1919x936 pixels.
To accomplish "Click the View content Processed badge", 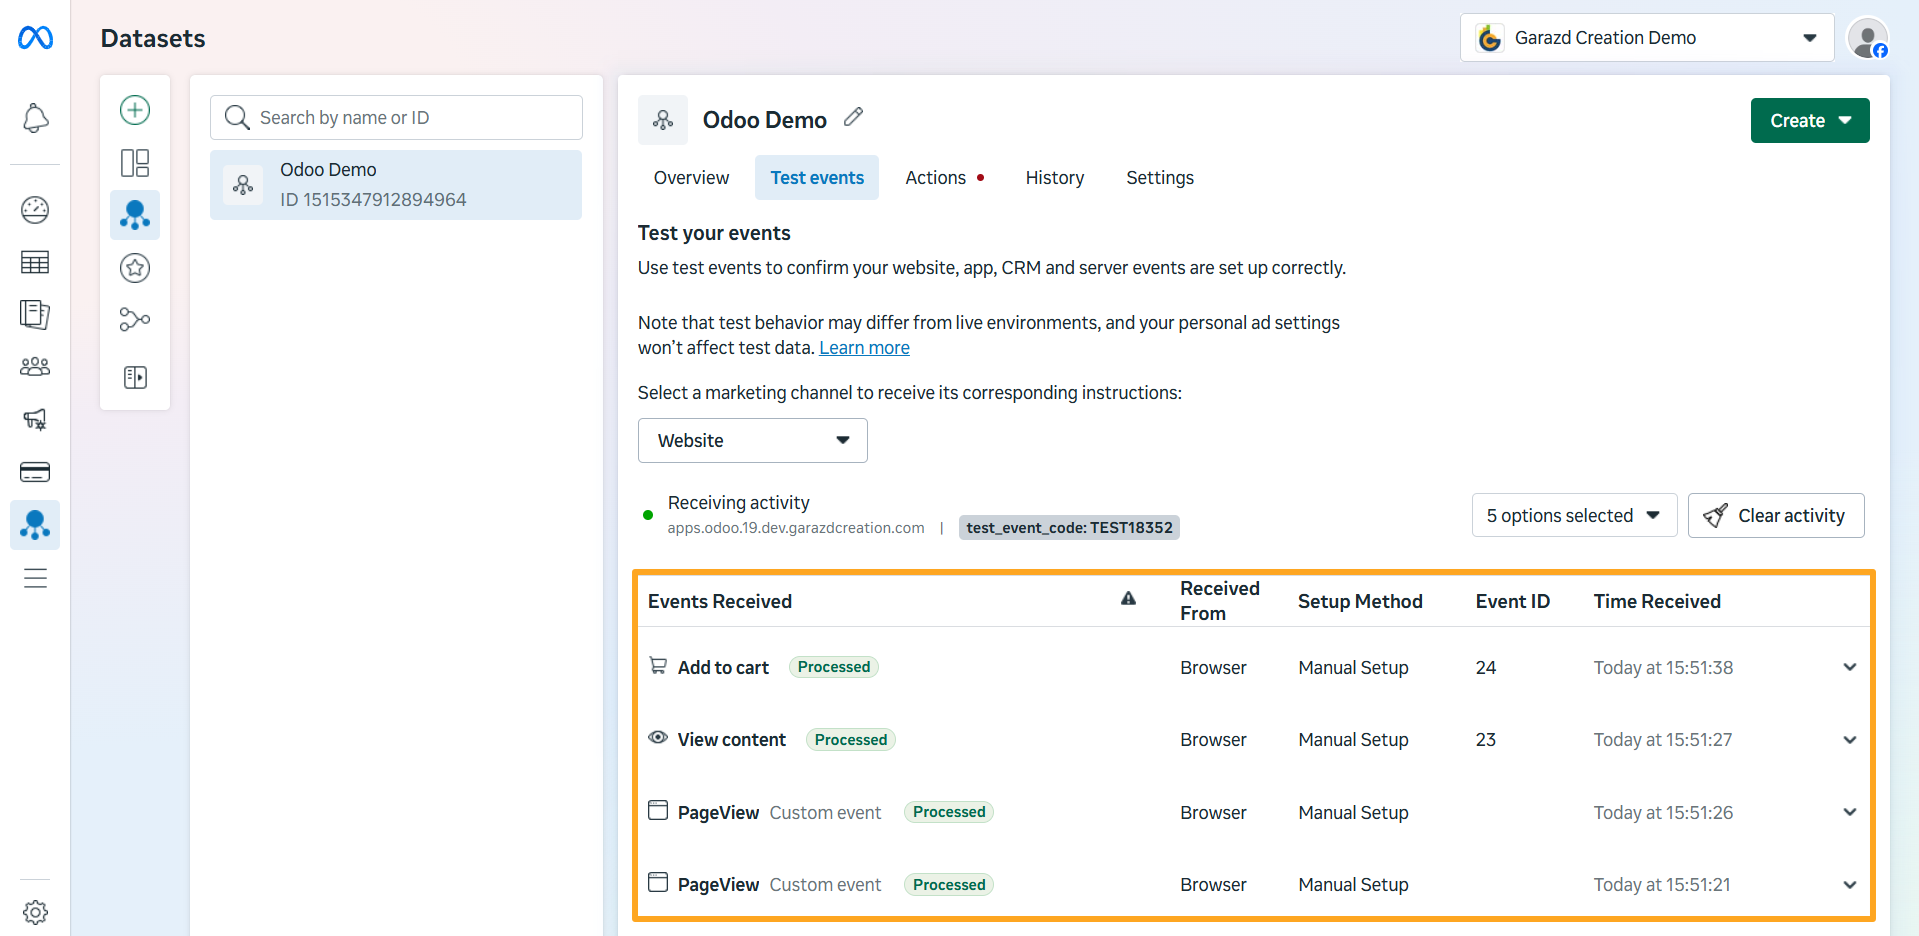I will point(851,740).
